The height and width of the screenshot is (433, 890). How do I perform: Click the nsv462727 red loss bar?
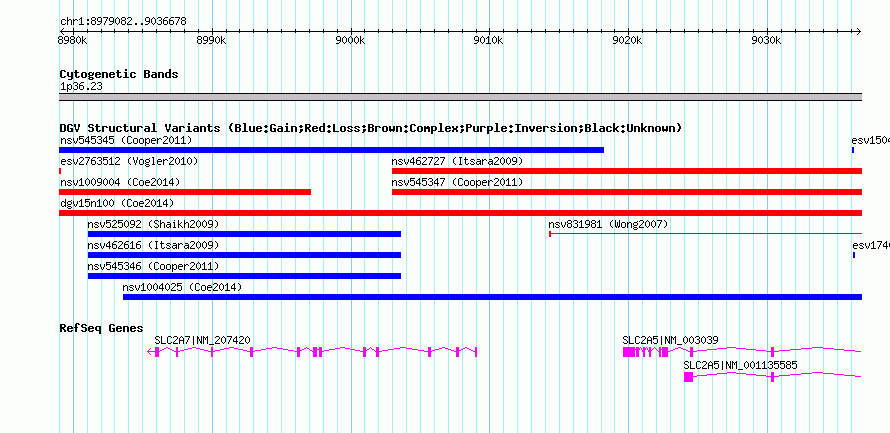(627, 171)
